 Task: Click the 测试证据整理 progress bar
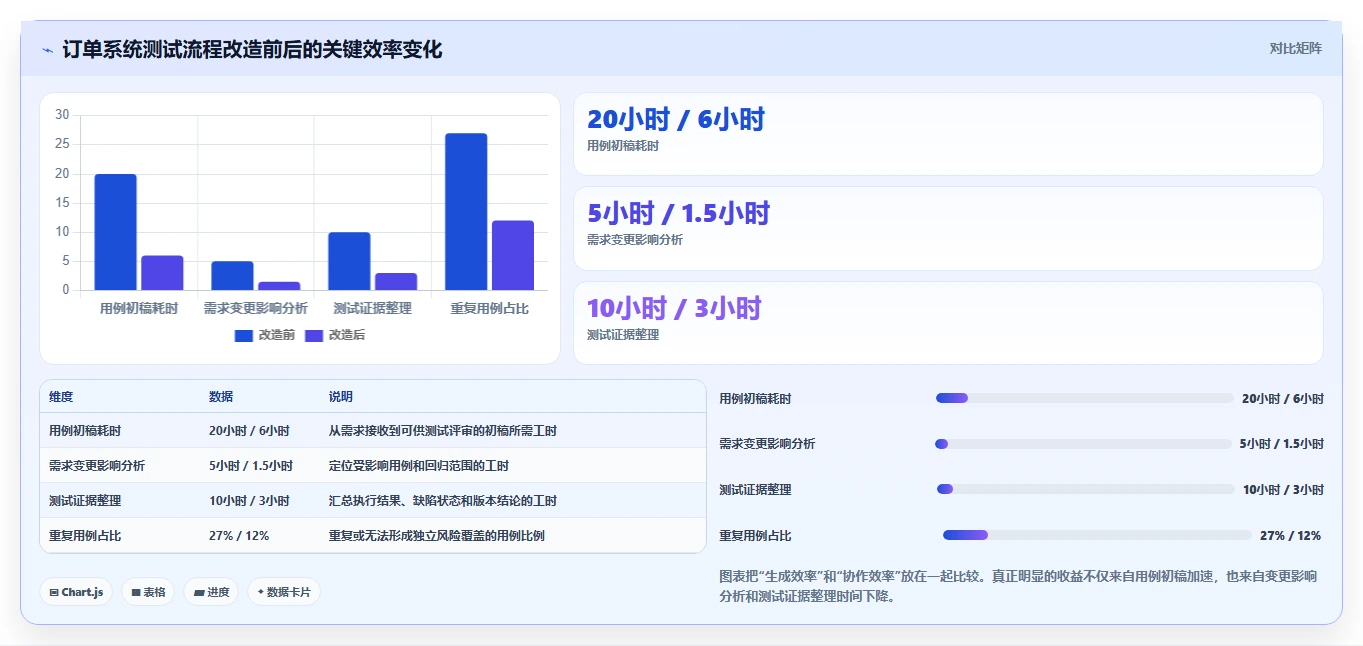pyautogui.click(x=1086, y=489)
